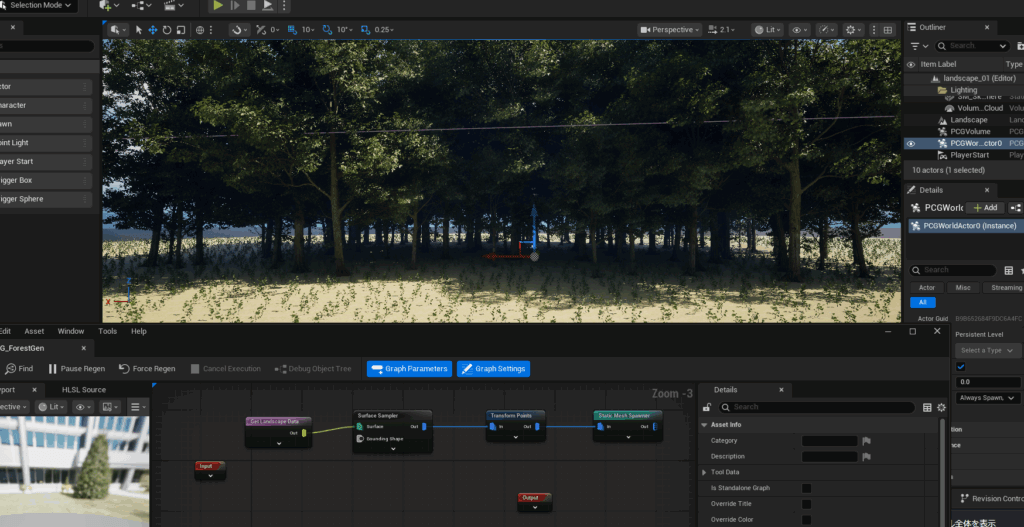This screenshot has width=1024, height=527.
Task: Click the Add button in Details panel
Action: 985,208
